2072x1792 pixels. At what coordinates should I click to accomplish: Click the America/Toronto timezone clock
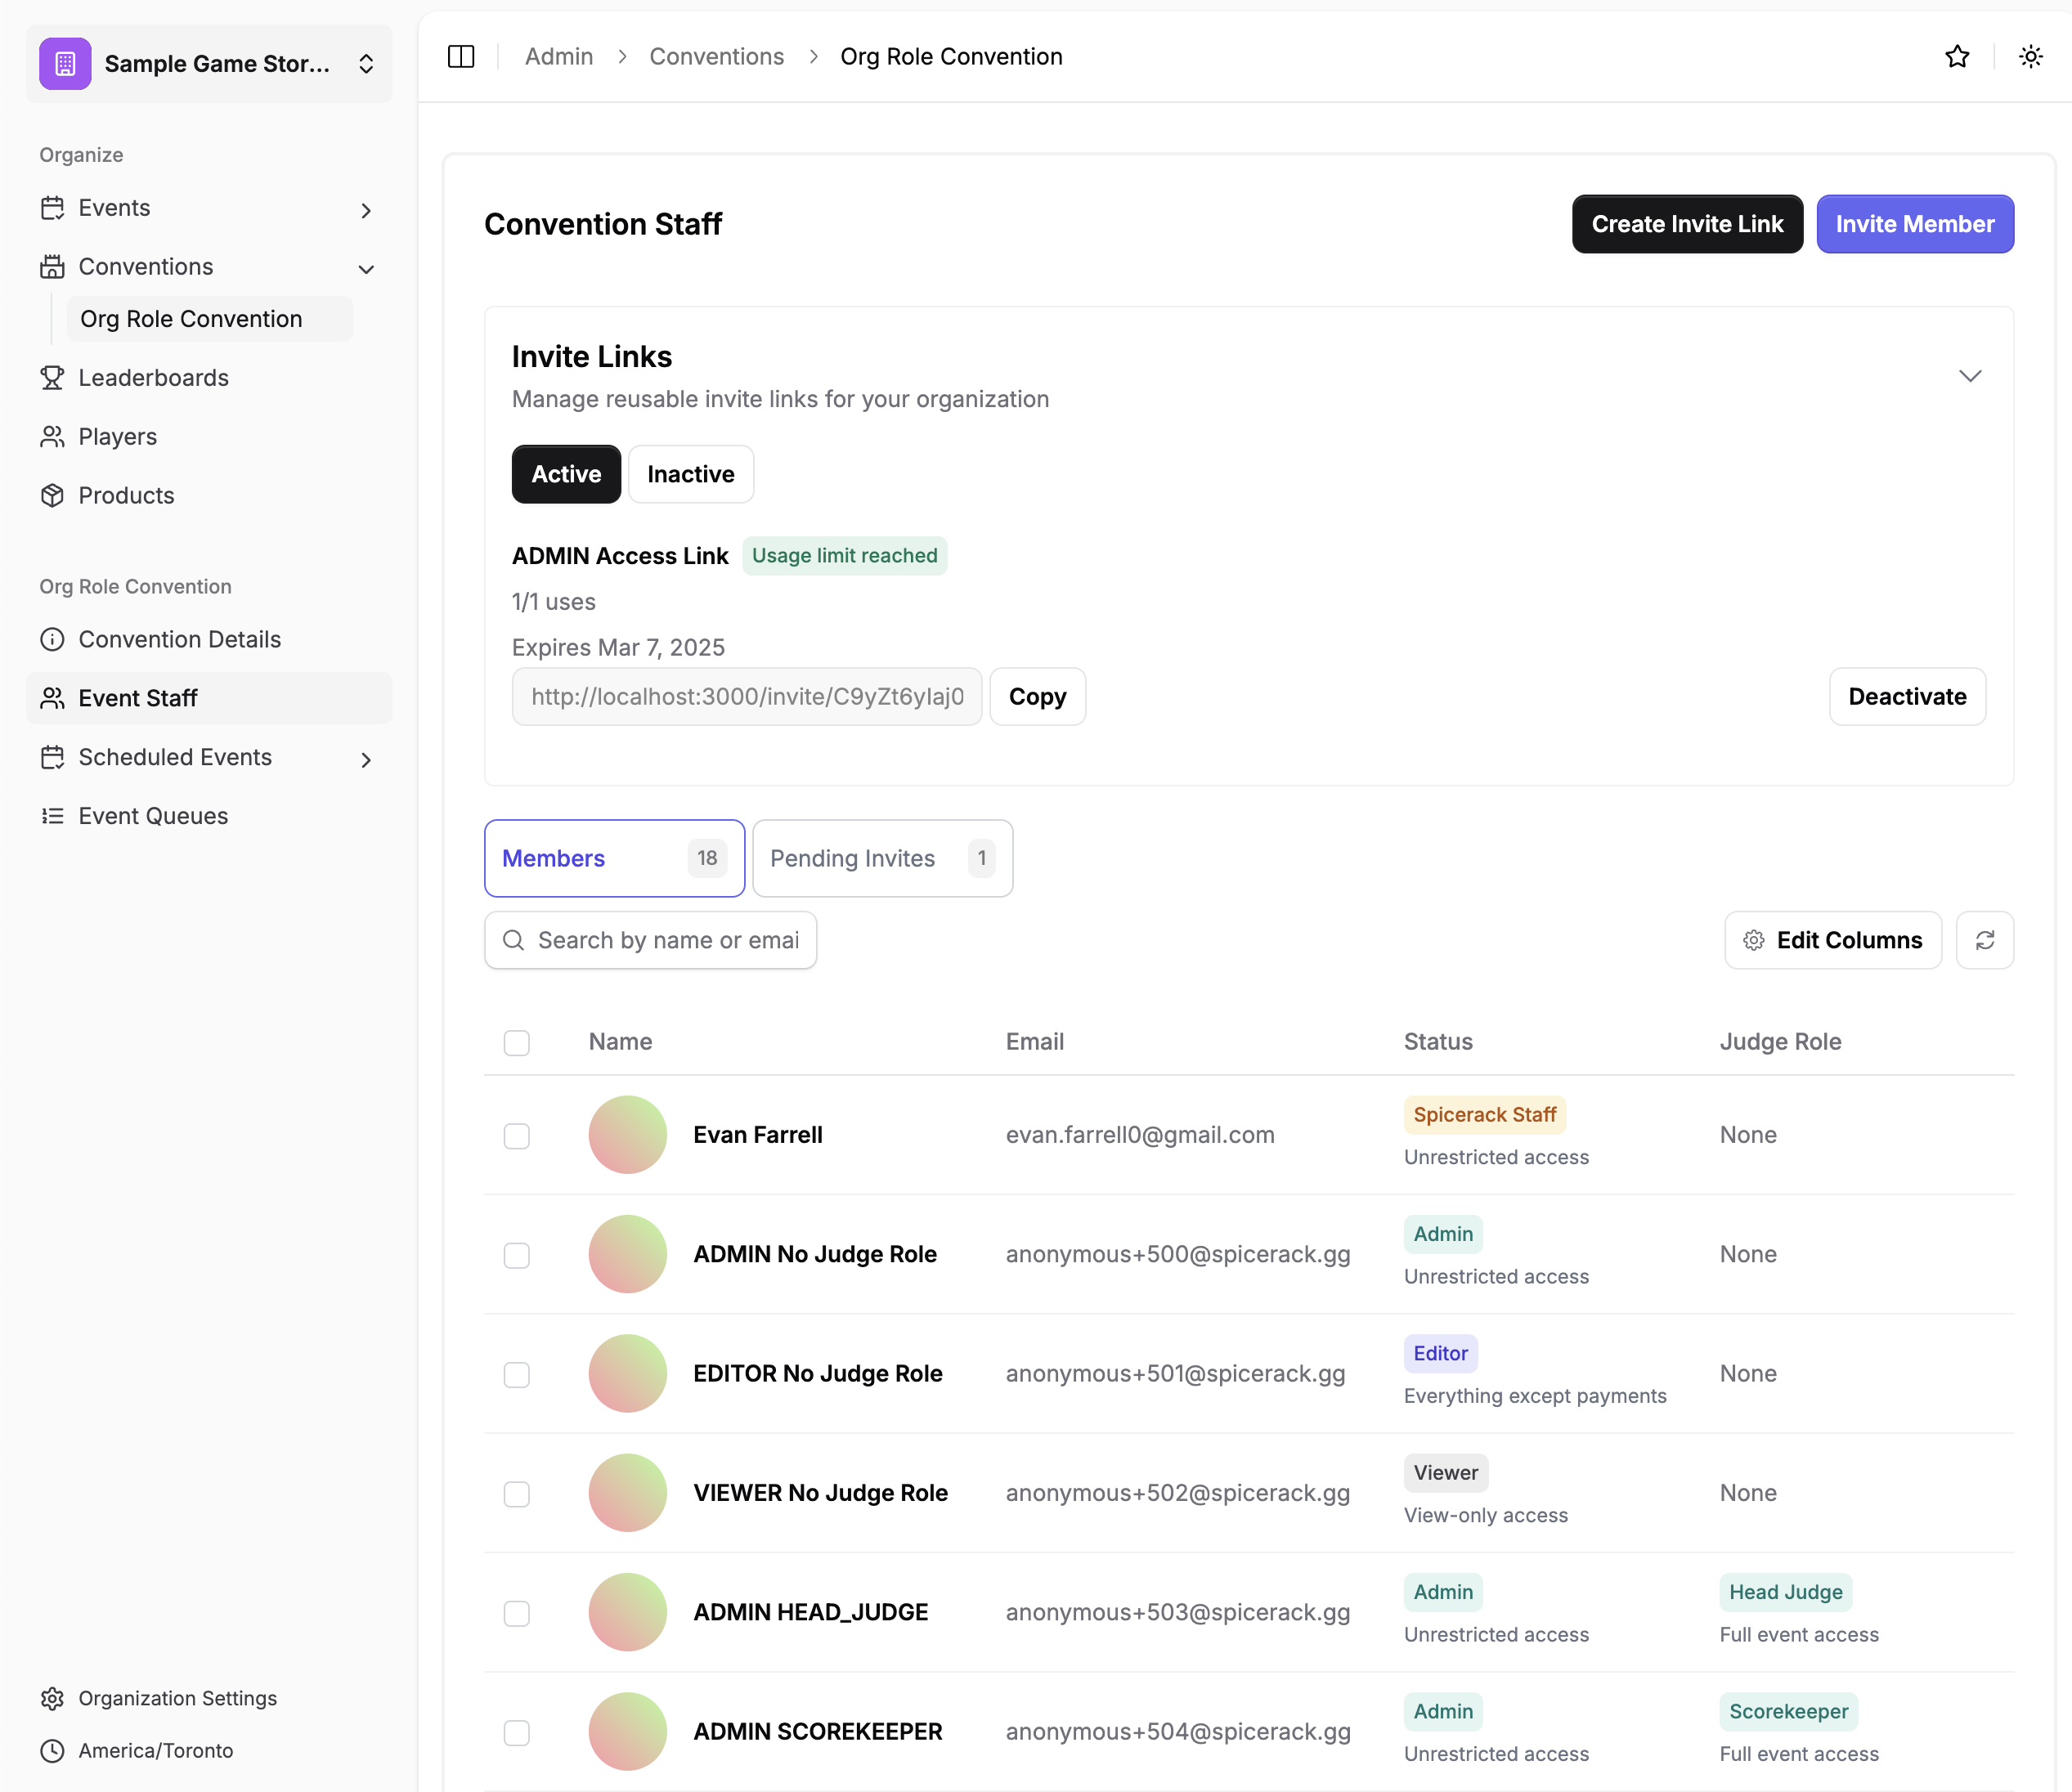click(x=155, y=1750)
